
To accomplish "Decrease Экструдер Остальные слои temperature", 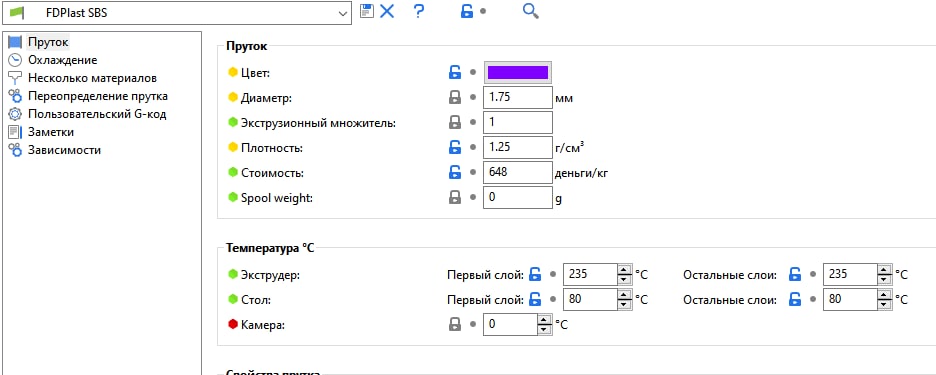I will [885, 280].
